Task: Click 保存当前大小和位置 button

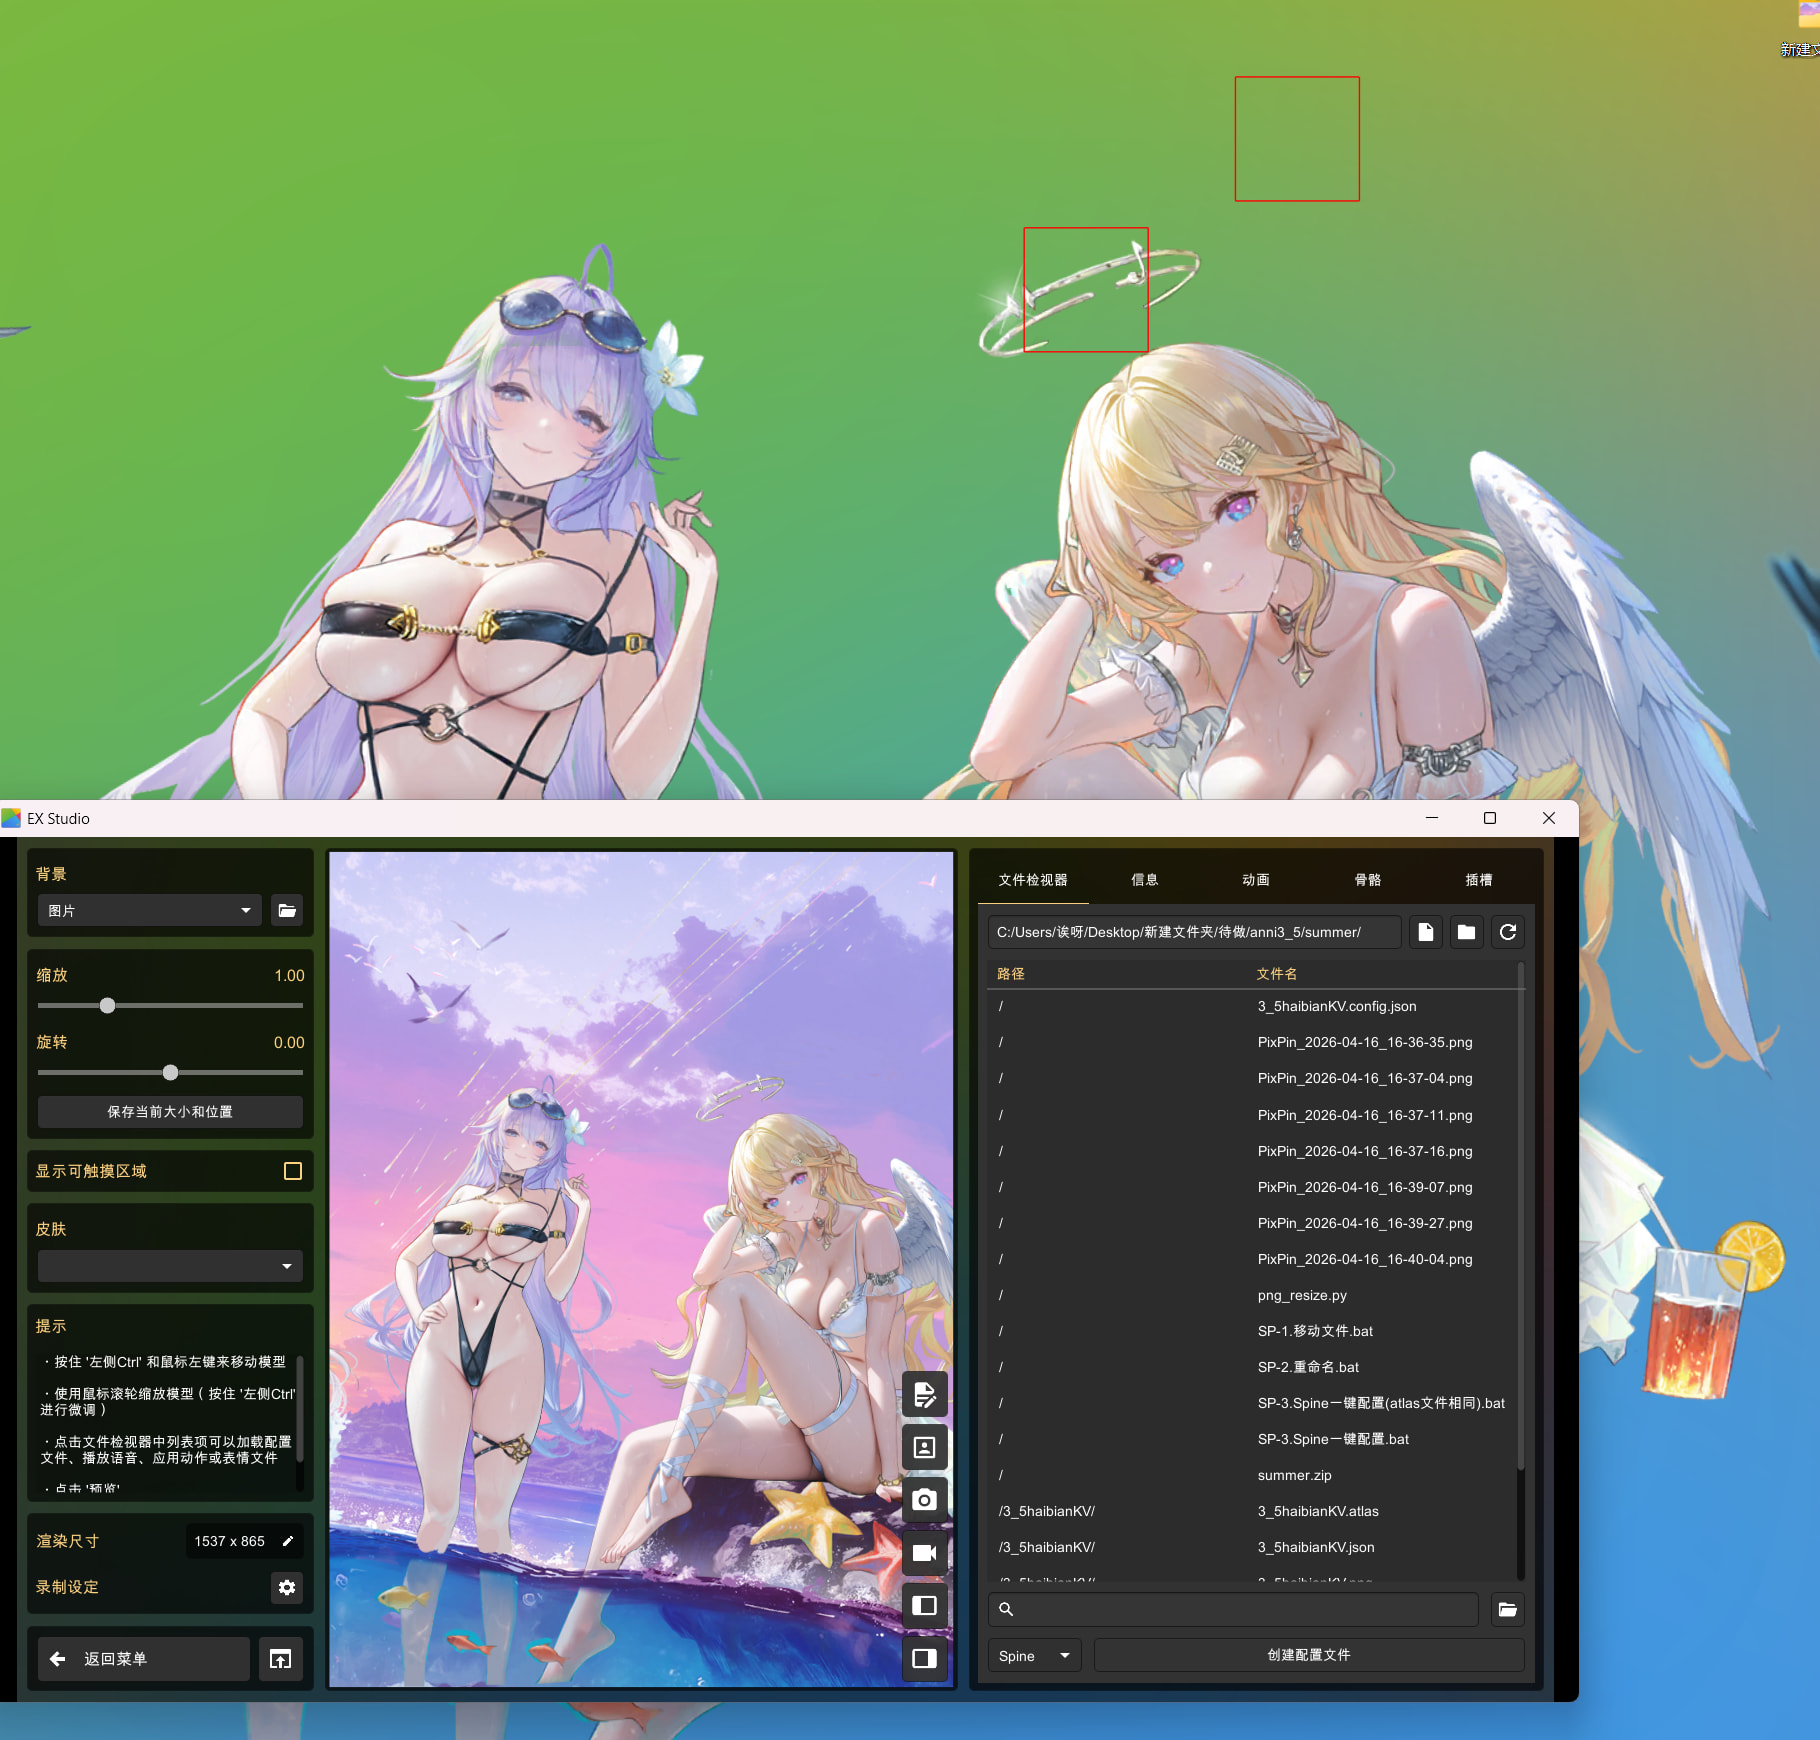Action: coord(169,1112)
